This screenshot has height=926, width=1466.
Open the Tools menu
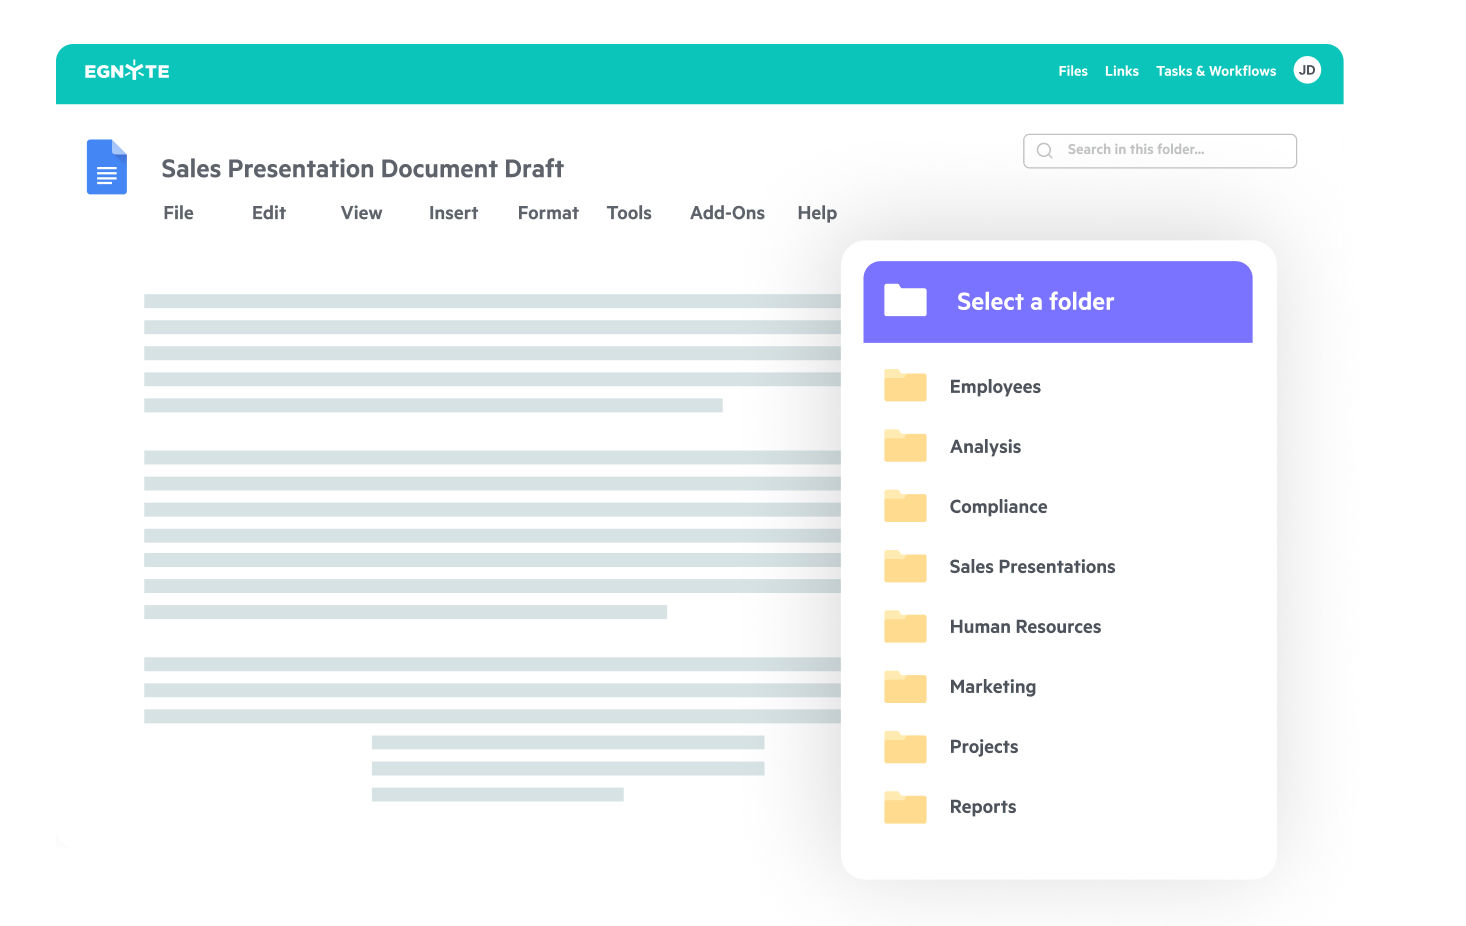629,212
